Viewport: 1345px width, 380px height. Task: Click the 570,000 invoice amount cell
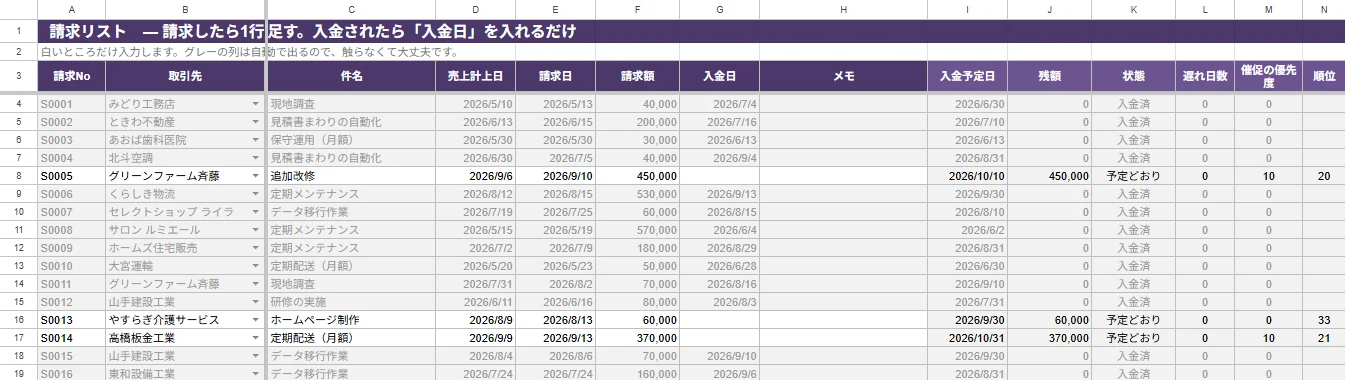(637, 229)
